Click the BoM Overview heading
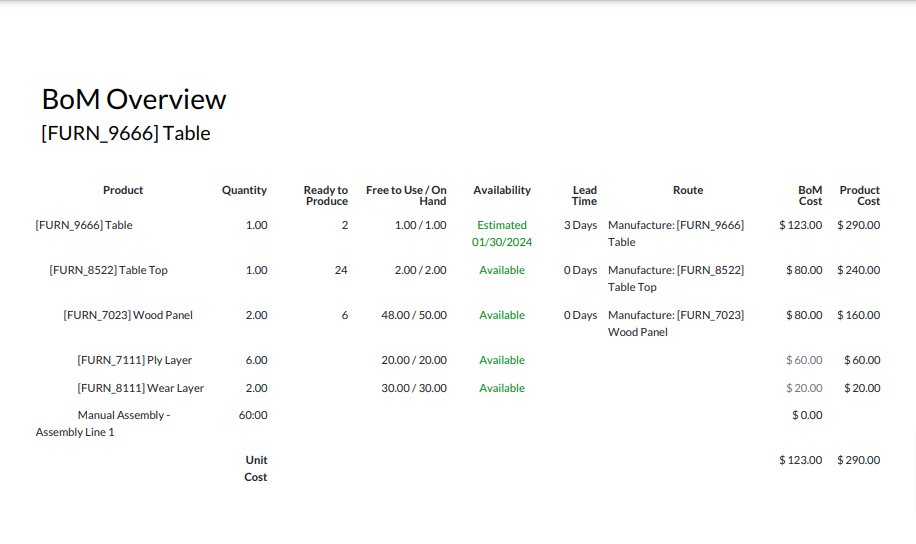 [134, 99]
